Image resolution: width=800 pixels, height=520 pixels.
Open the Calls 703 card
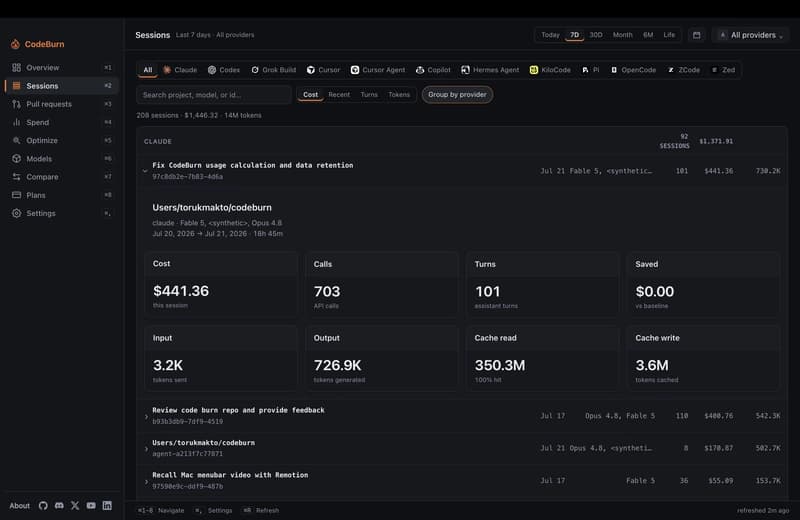click(x=382, y=284)
